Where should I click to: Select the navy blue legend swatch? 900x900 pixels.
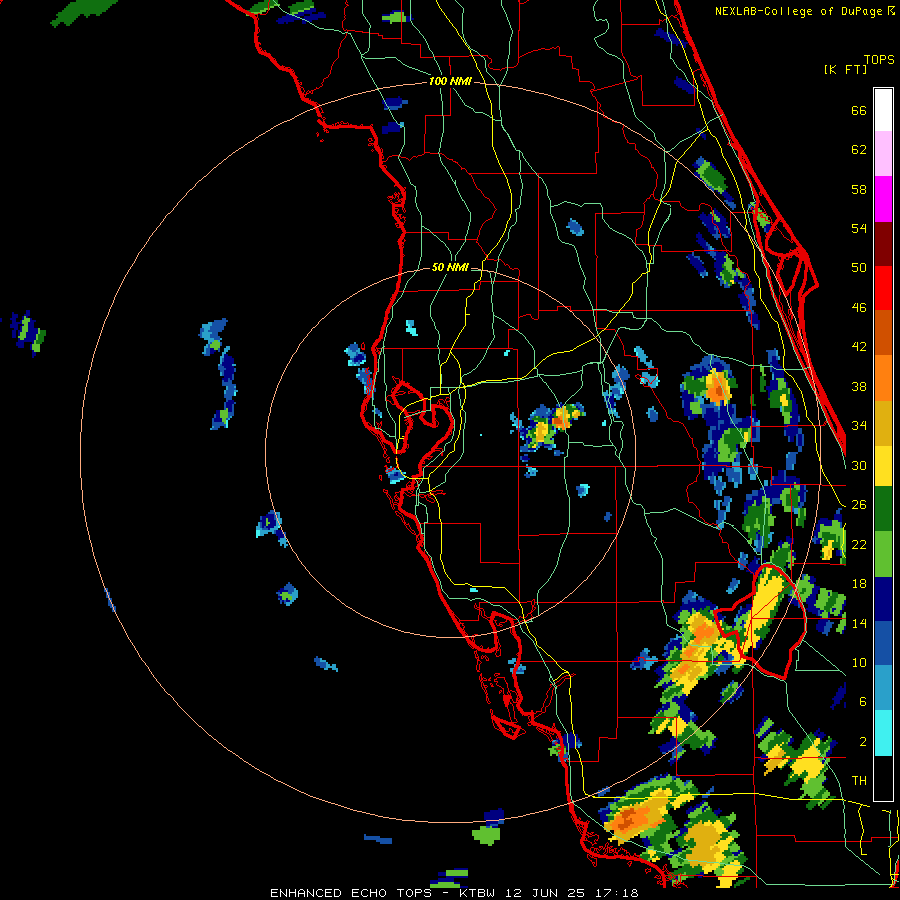(x=883, y=599)
